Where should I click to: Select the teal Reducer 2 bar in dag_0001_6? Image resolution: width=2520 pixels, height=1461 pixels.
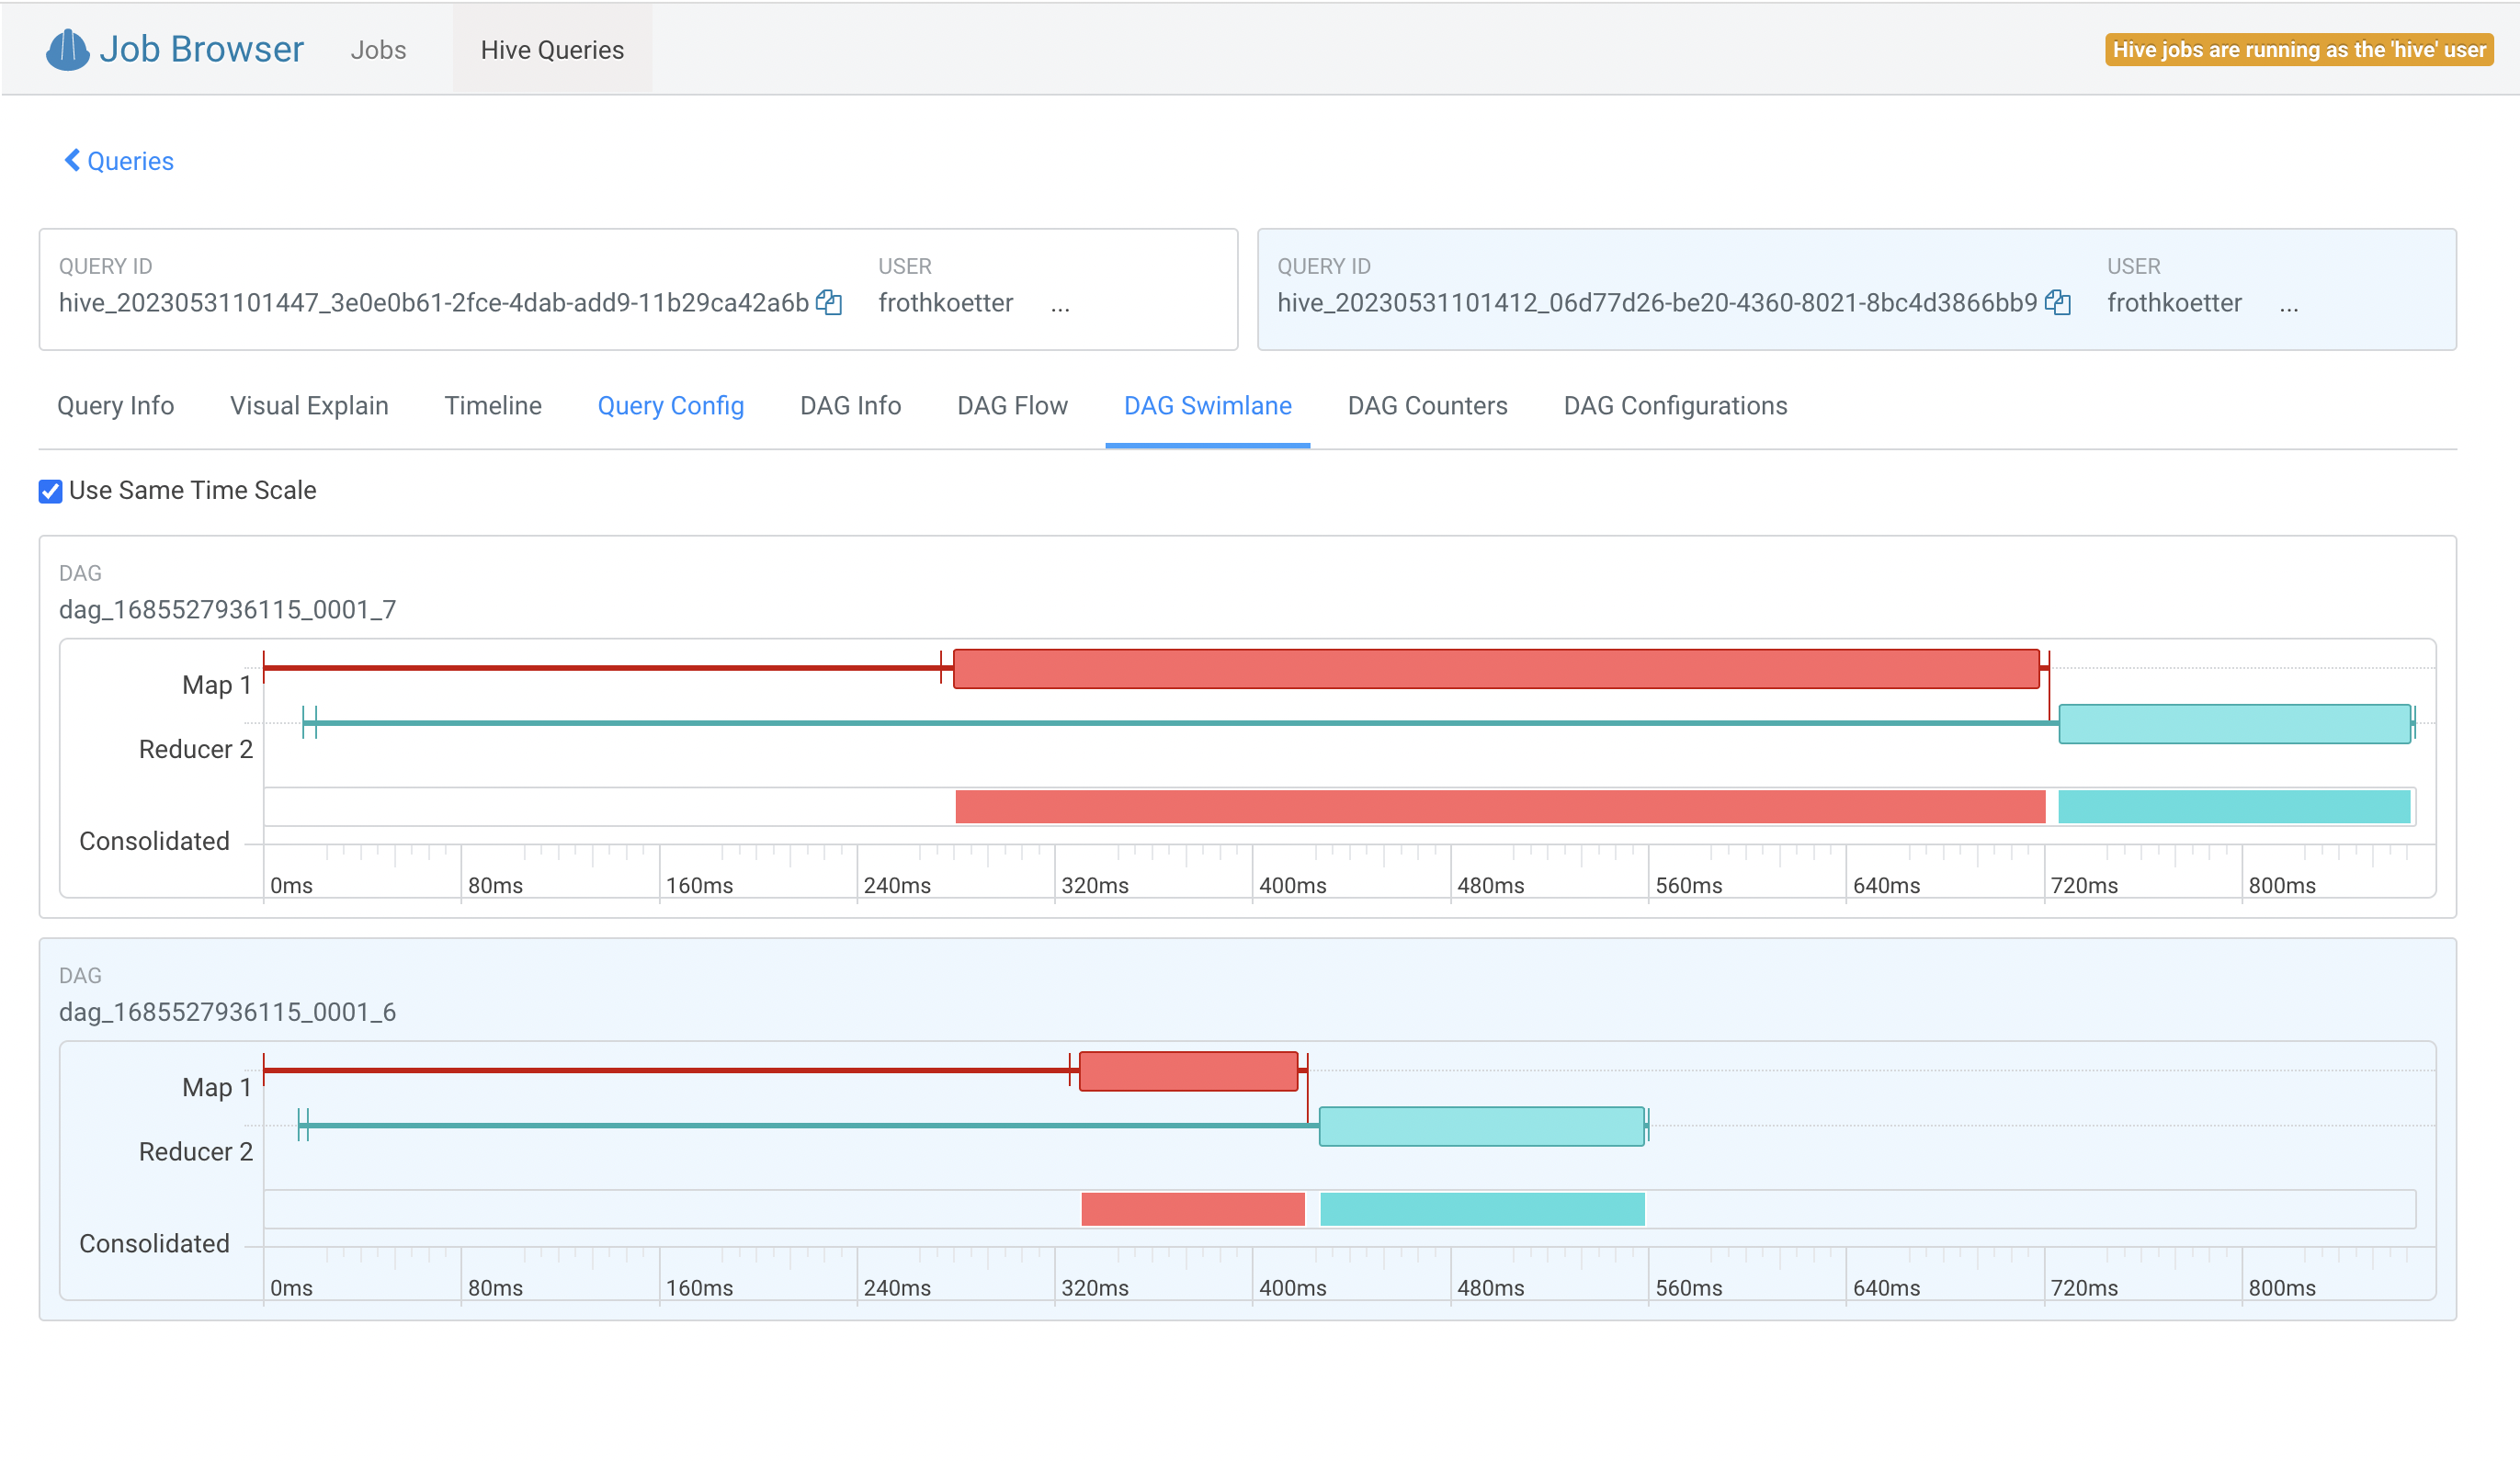point(1481,1126)
